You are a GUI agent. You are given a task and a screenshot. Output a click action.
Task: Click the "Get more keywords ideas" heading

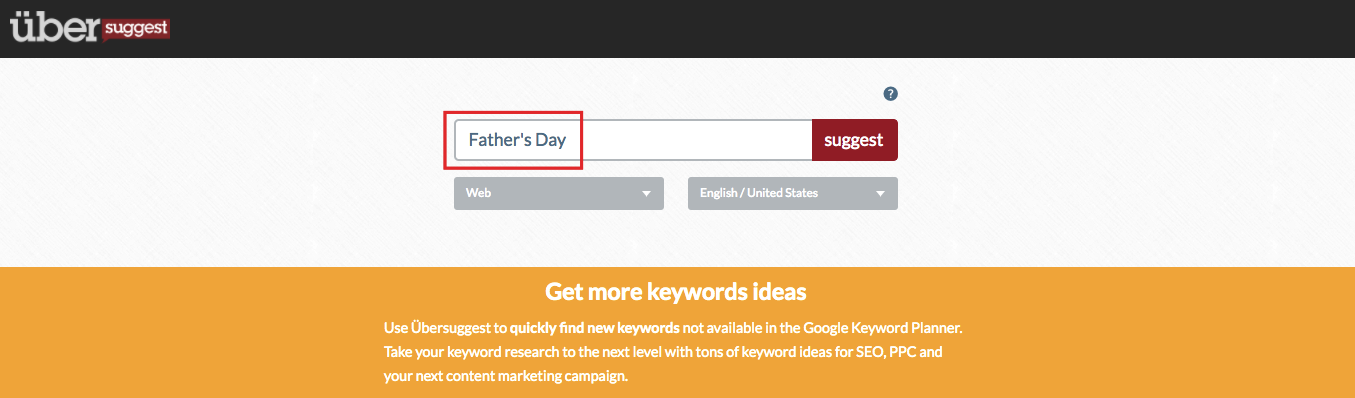[676, 292]
